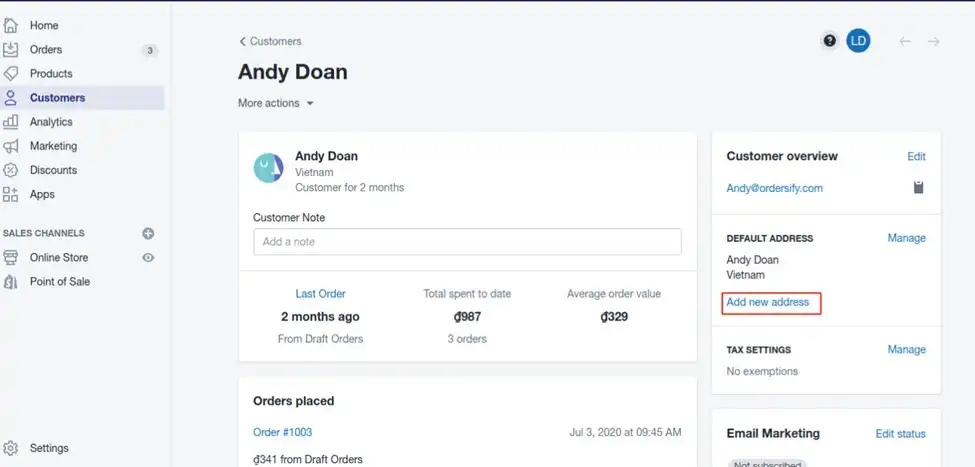Screen dimensions: 975x467
Task: Go to next customer arrow
Action: point(933,41)
